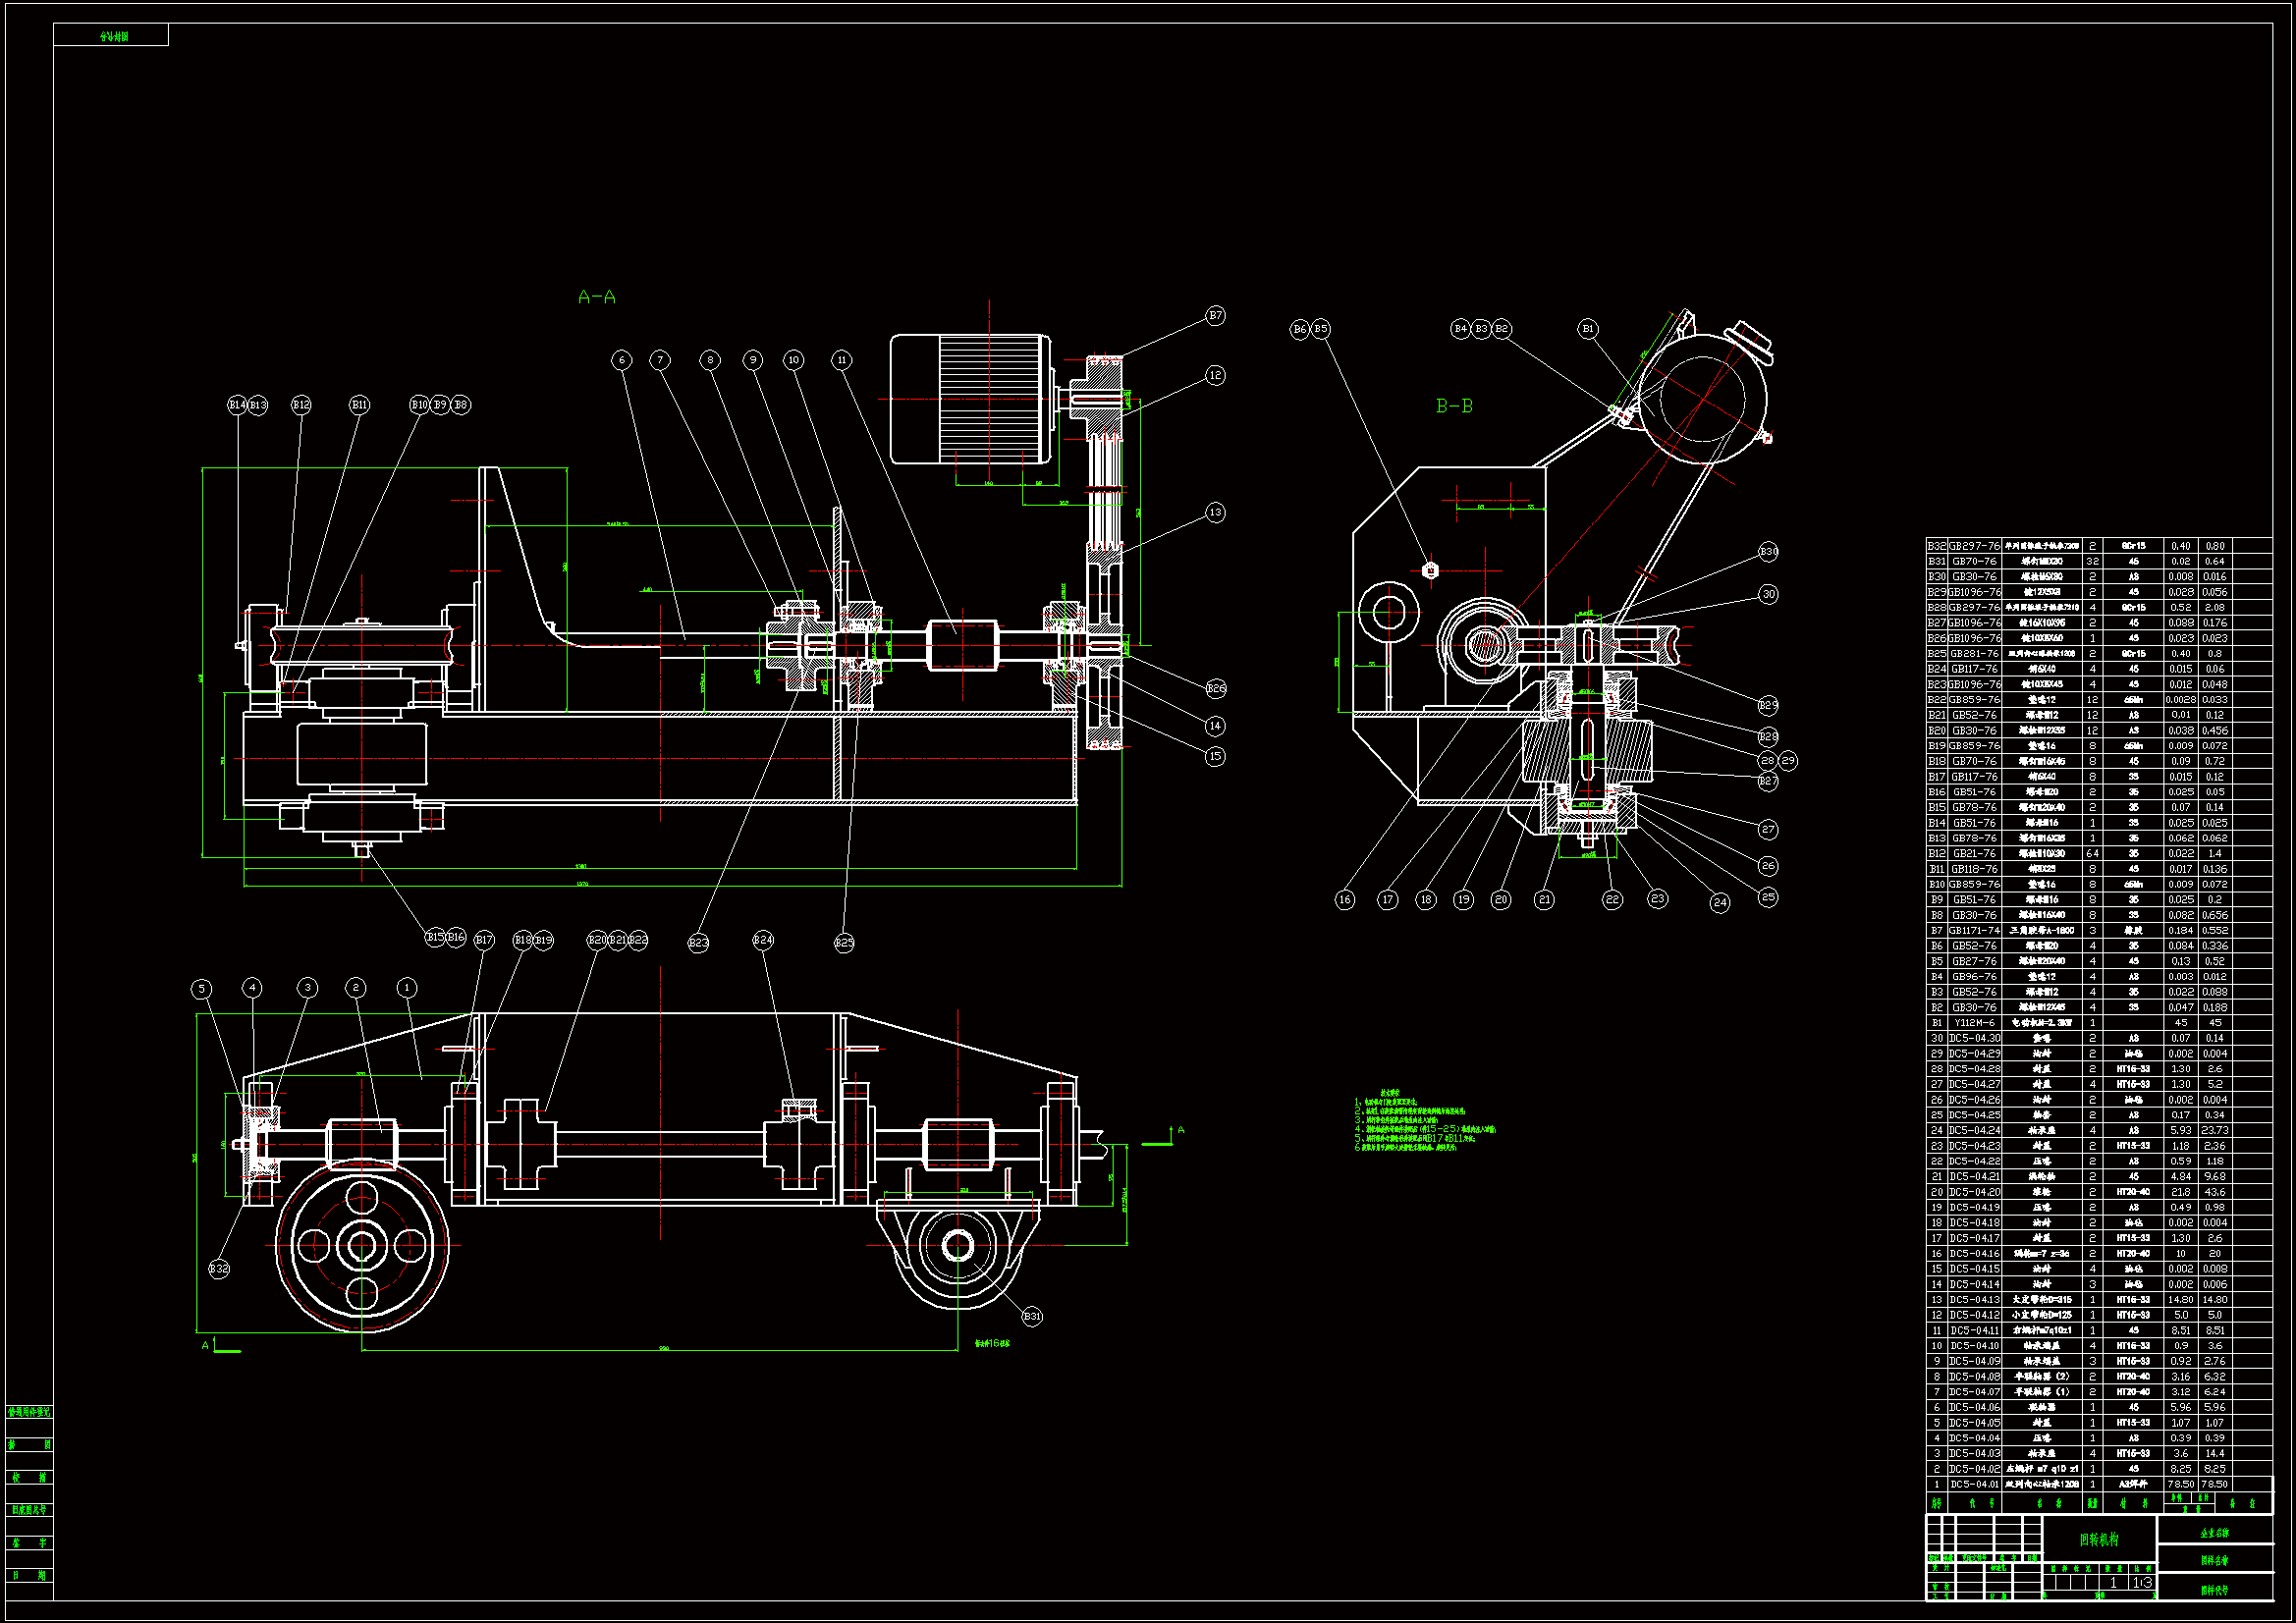Click balloon B31 below the bearing housing
Image resolution: width=2296 pixels, height=1623 pixels.
coord(1032,1317)
